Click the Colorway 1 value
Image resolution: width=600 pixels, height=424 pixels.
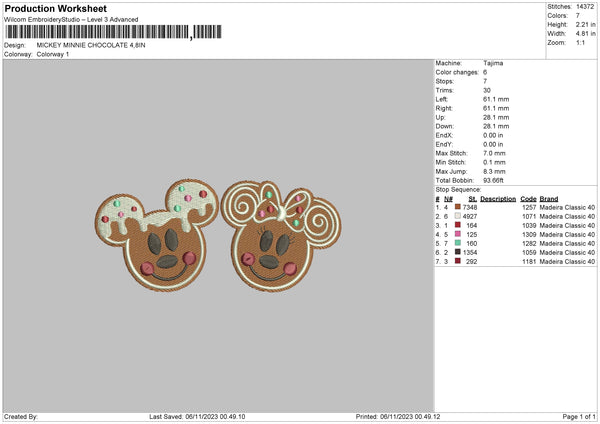[x=53, y=54]
